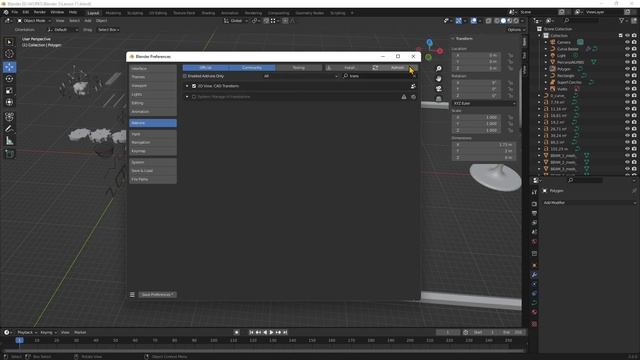Open the Options dropdown in the viewport header
The width and height of the screenshot is (640, 360).
(x=516, y=30)
